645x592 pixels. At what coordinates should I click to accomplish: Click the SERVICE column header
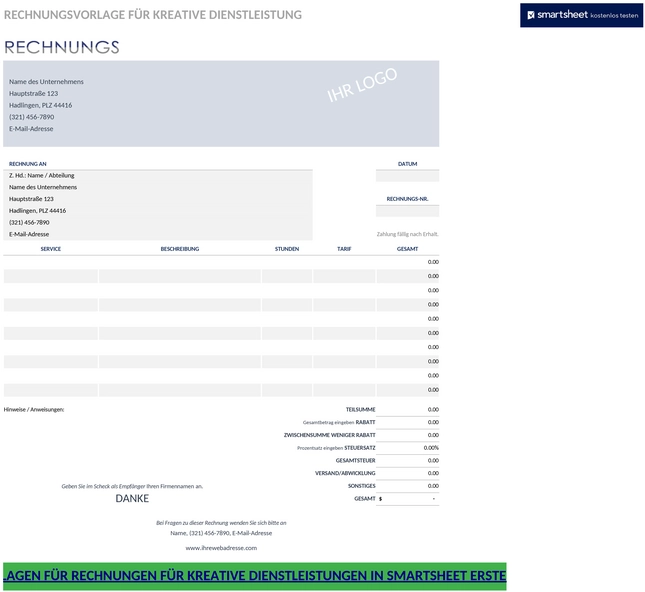(51, 249)
